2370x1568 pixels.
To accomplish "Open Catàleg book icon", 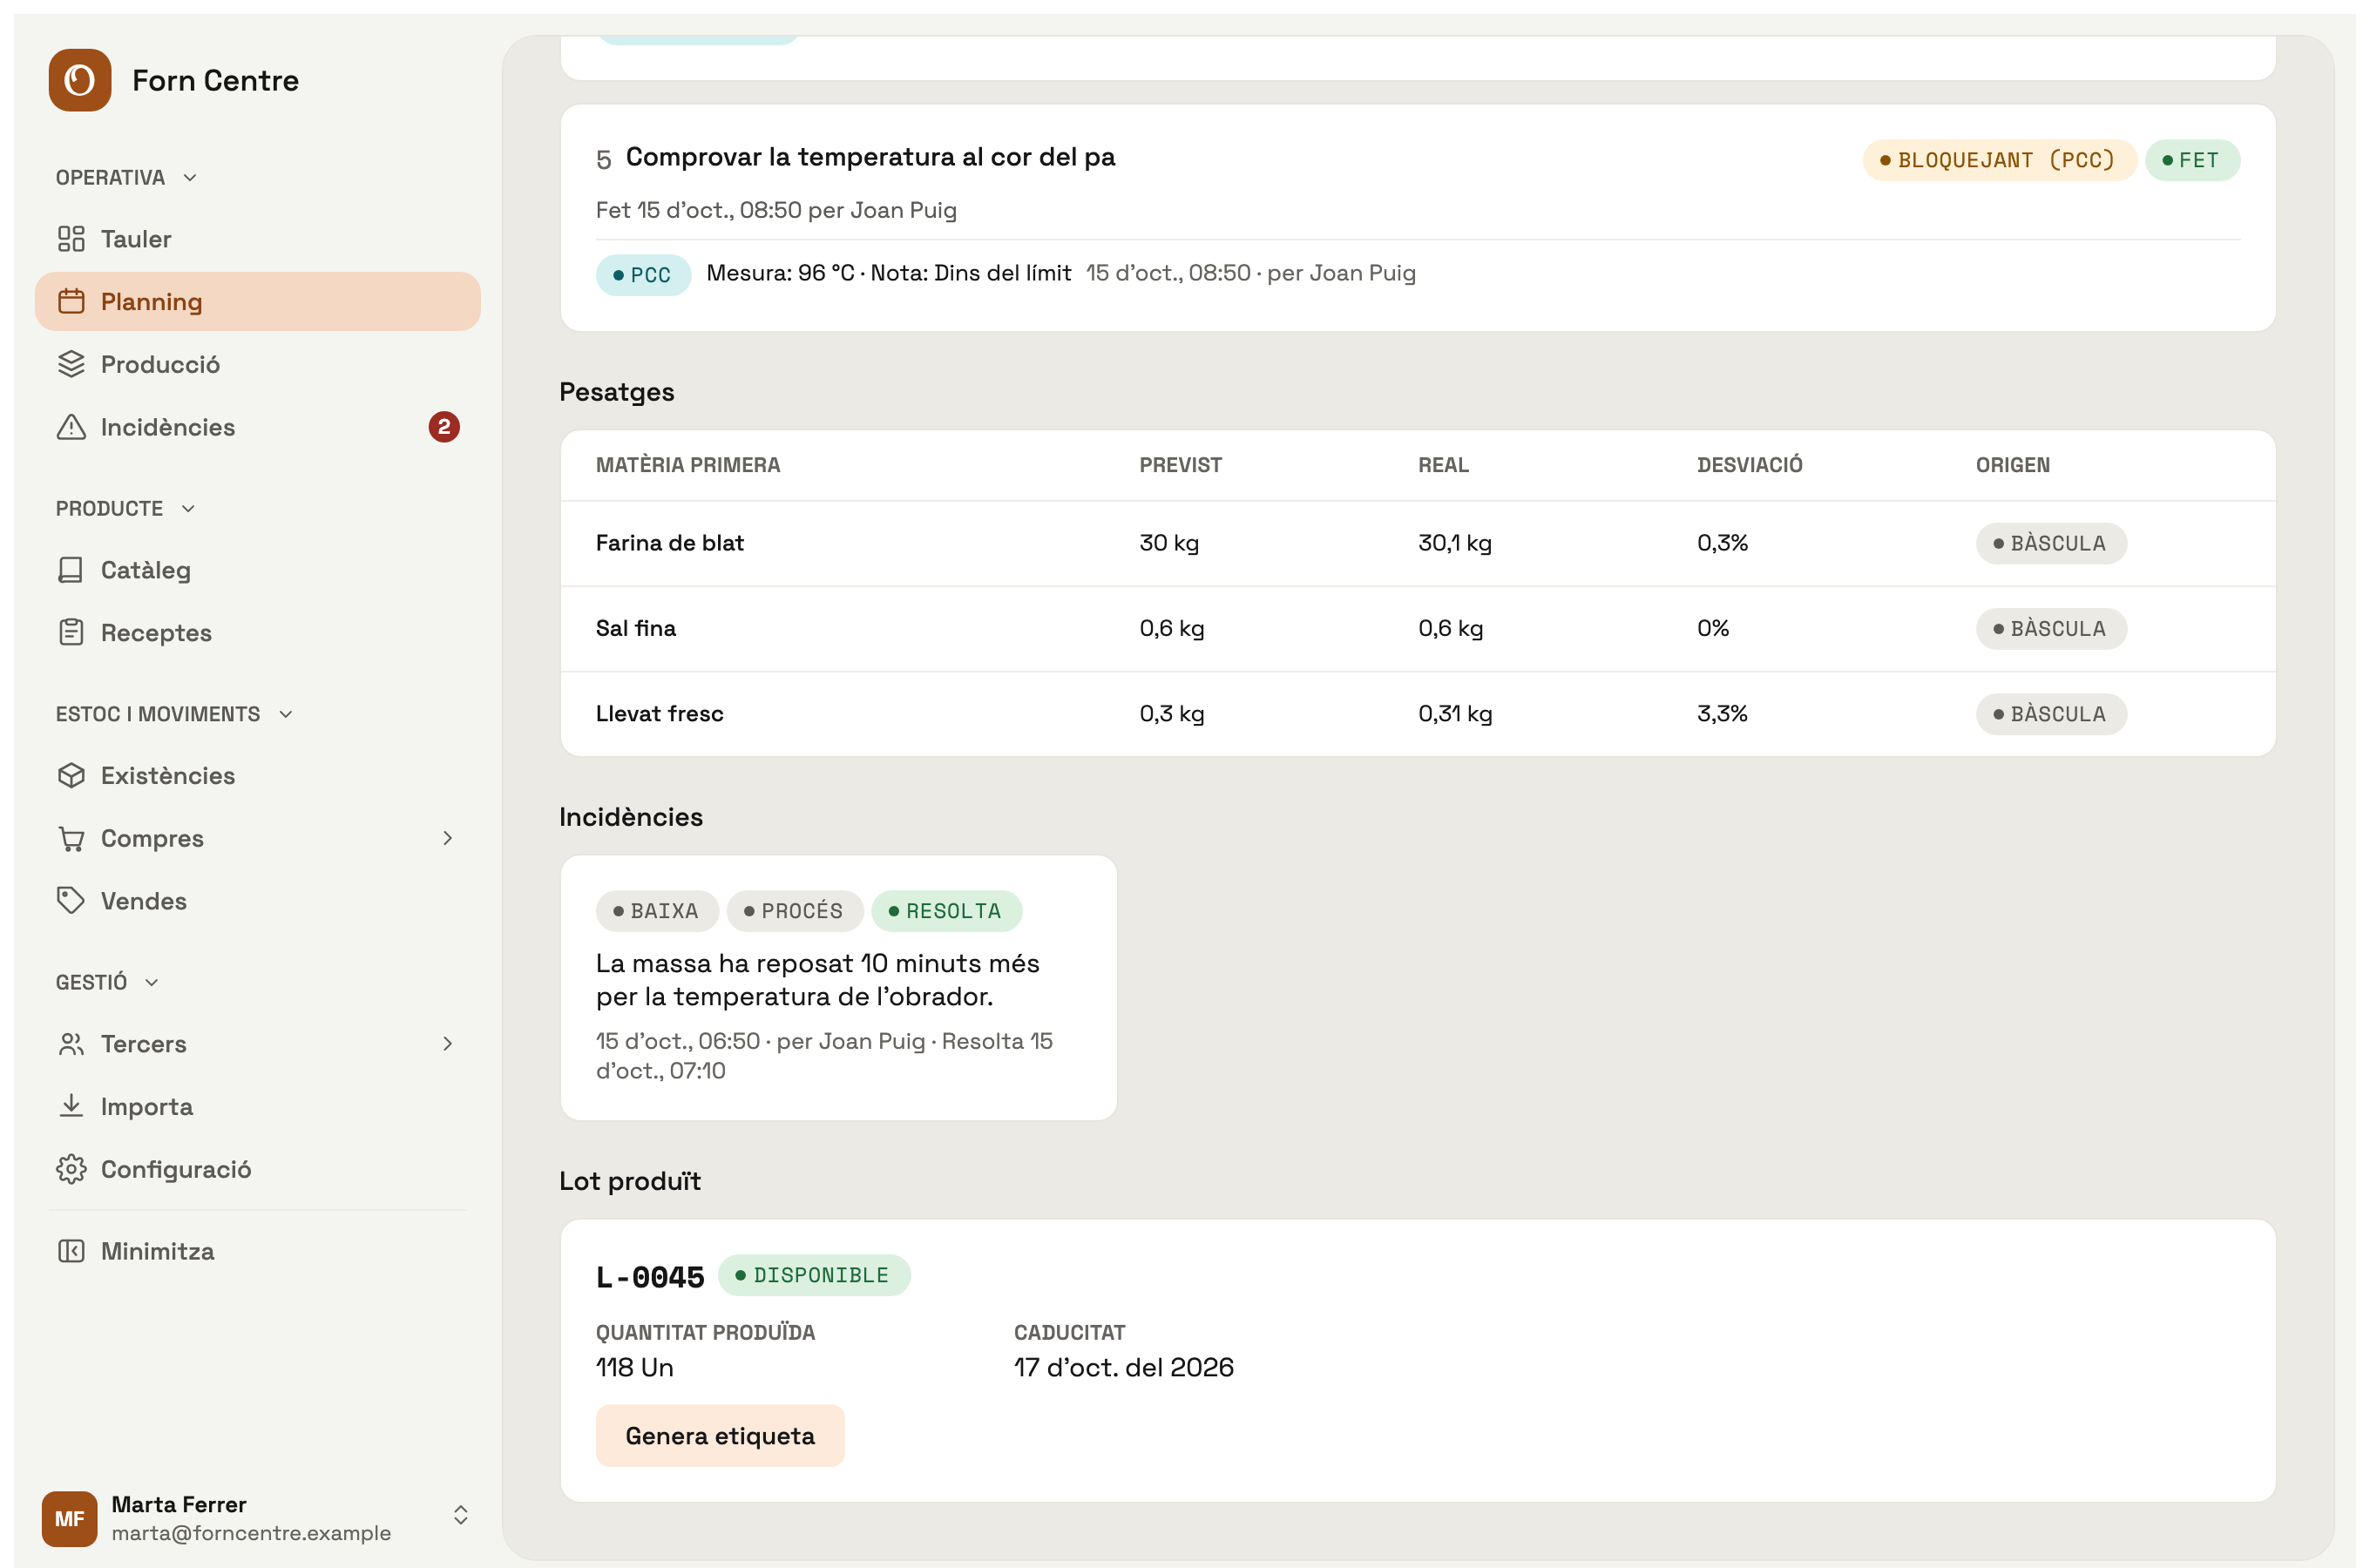I will [x=71, y=570].
